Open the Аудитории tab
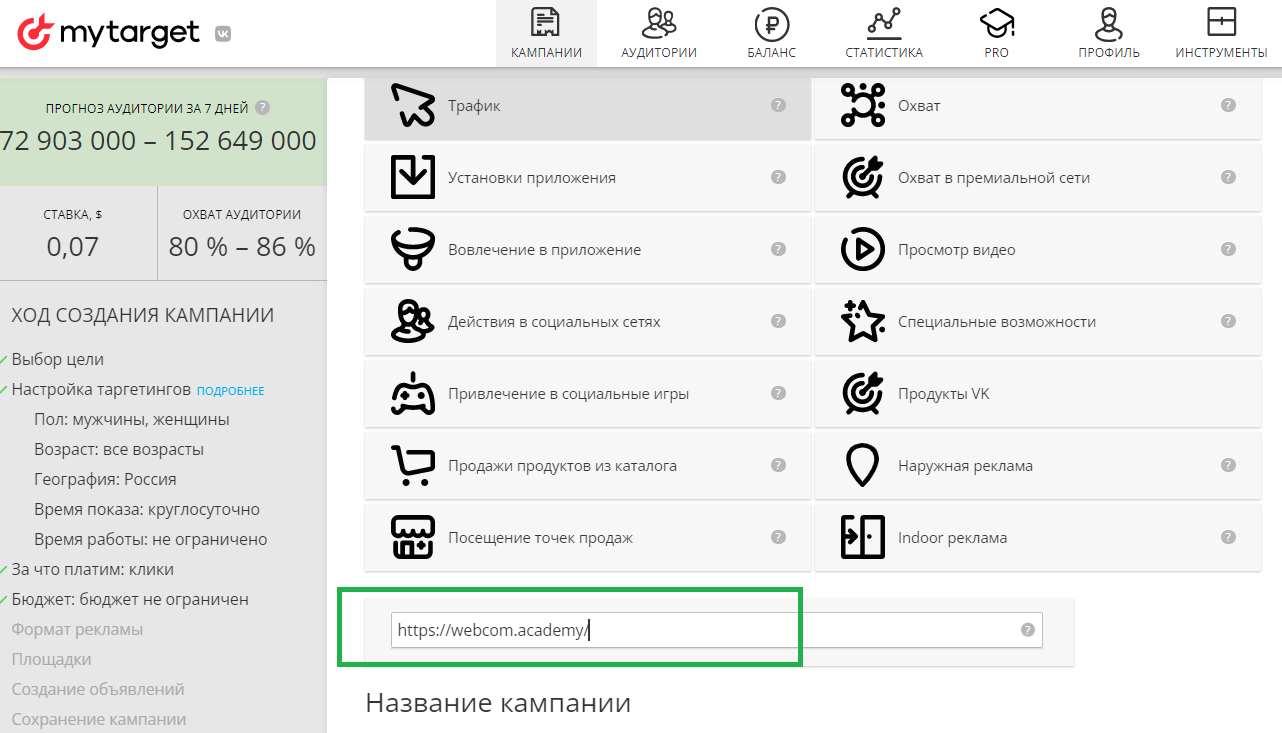This screenshot has height=733, width=1282. [x=659, y=34]
